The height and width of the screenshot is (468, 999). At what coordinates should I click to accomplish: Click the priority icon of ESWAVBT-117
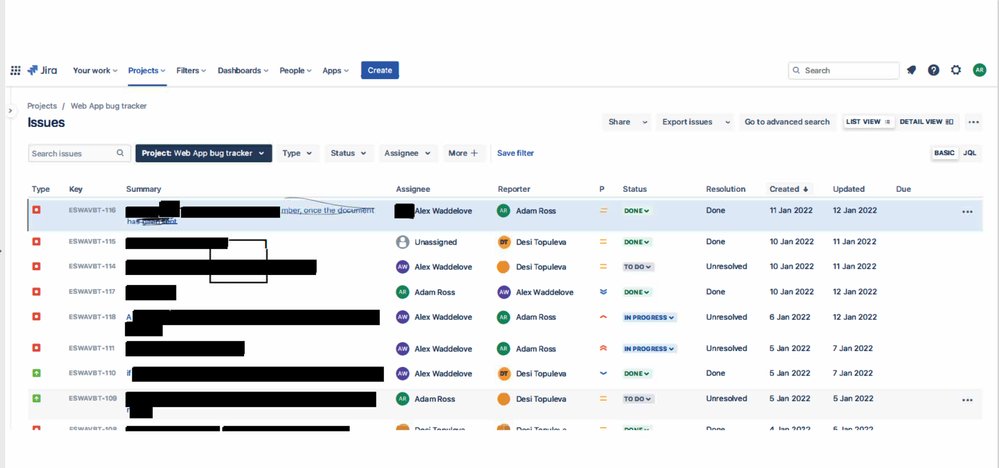(603, 292)
